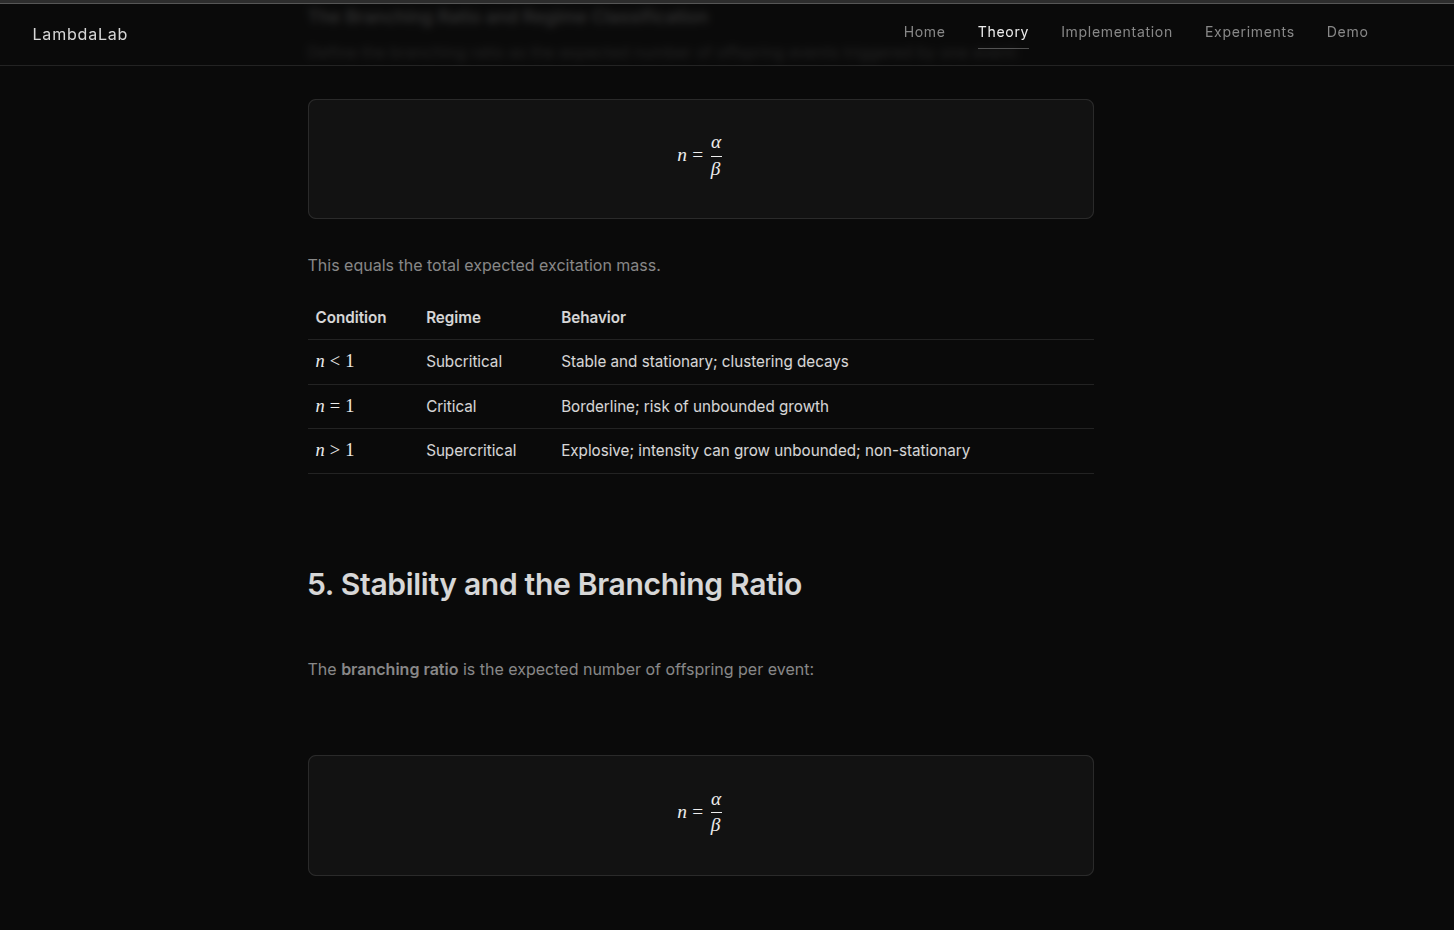Select the Subcritical regime cell
Screen dimensions: 1454x930
pyautogui.click(x=464, y=361)
